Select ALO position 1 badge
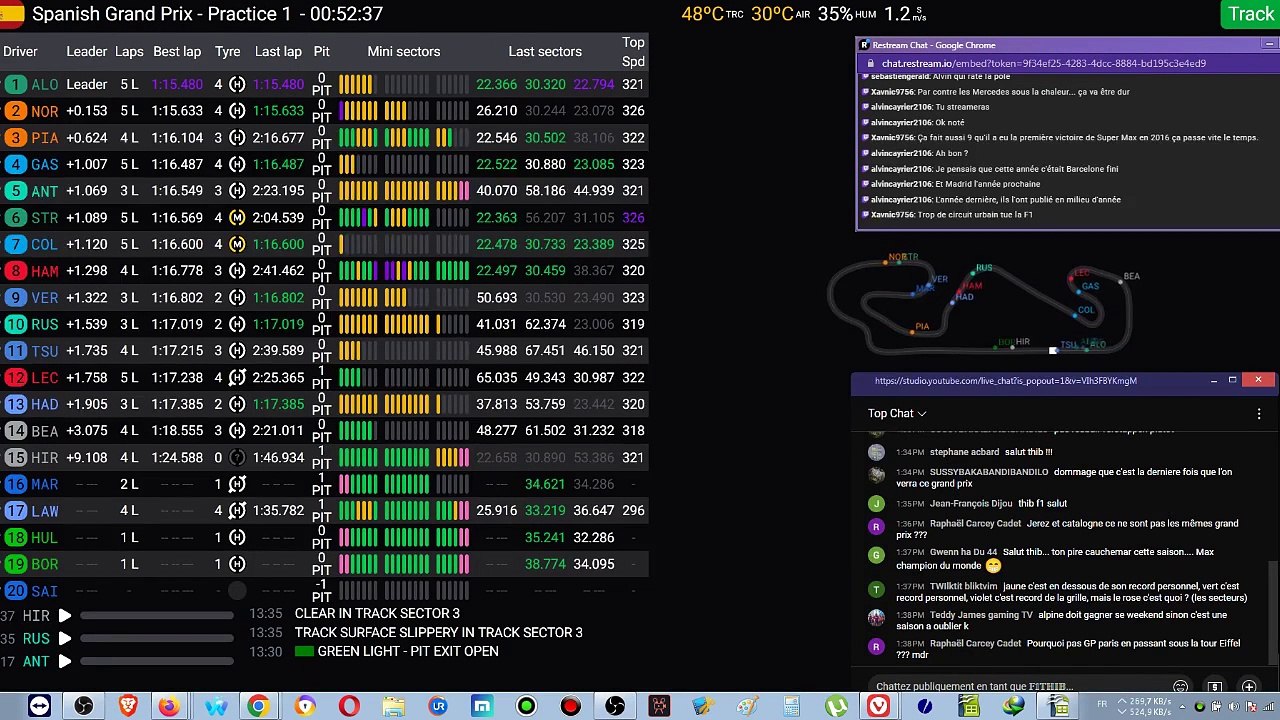The image size is (1280, 720). [x=15, y=84]
